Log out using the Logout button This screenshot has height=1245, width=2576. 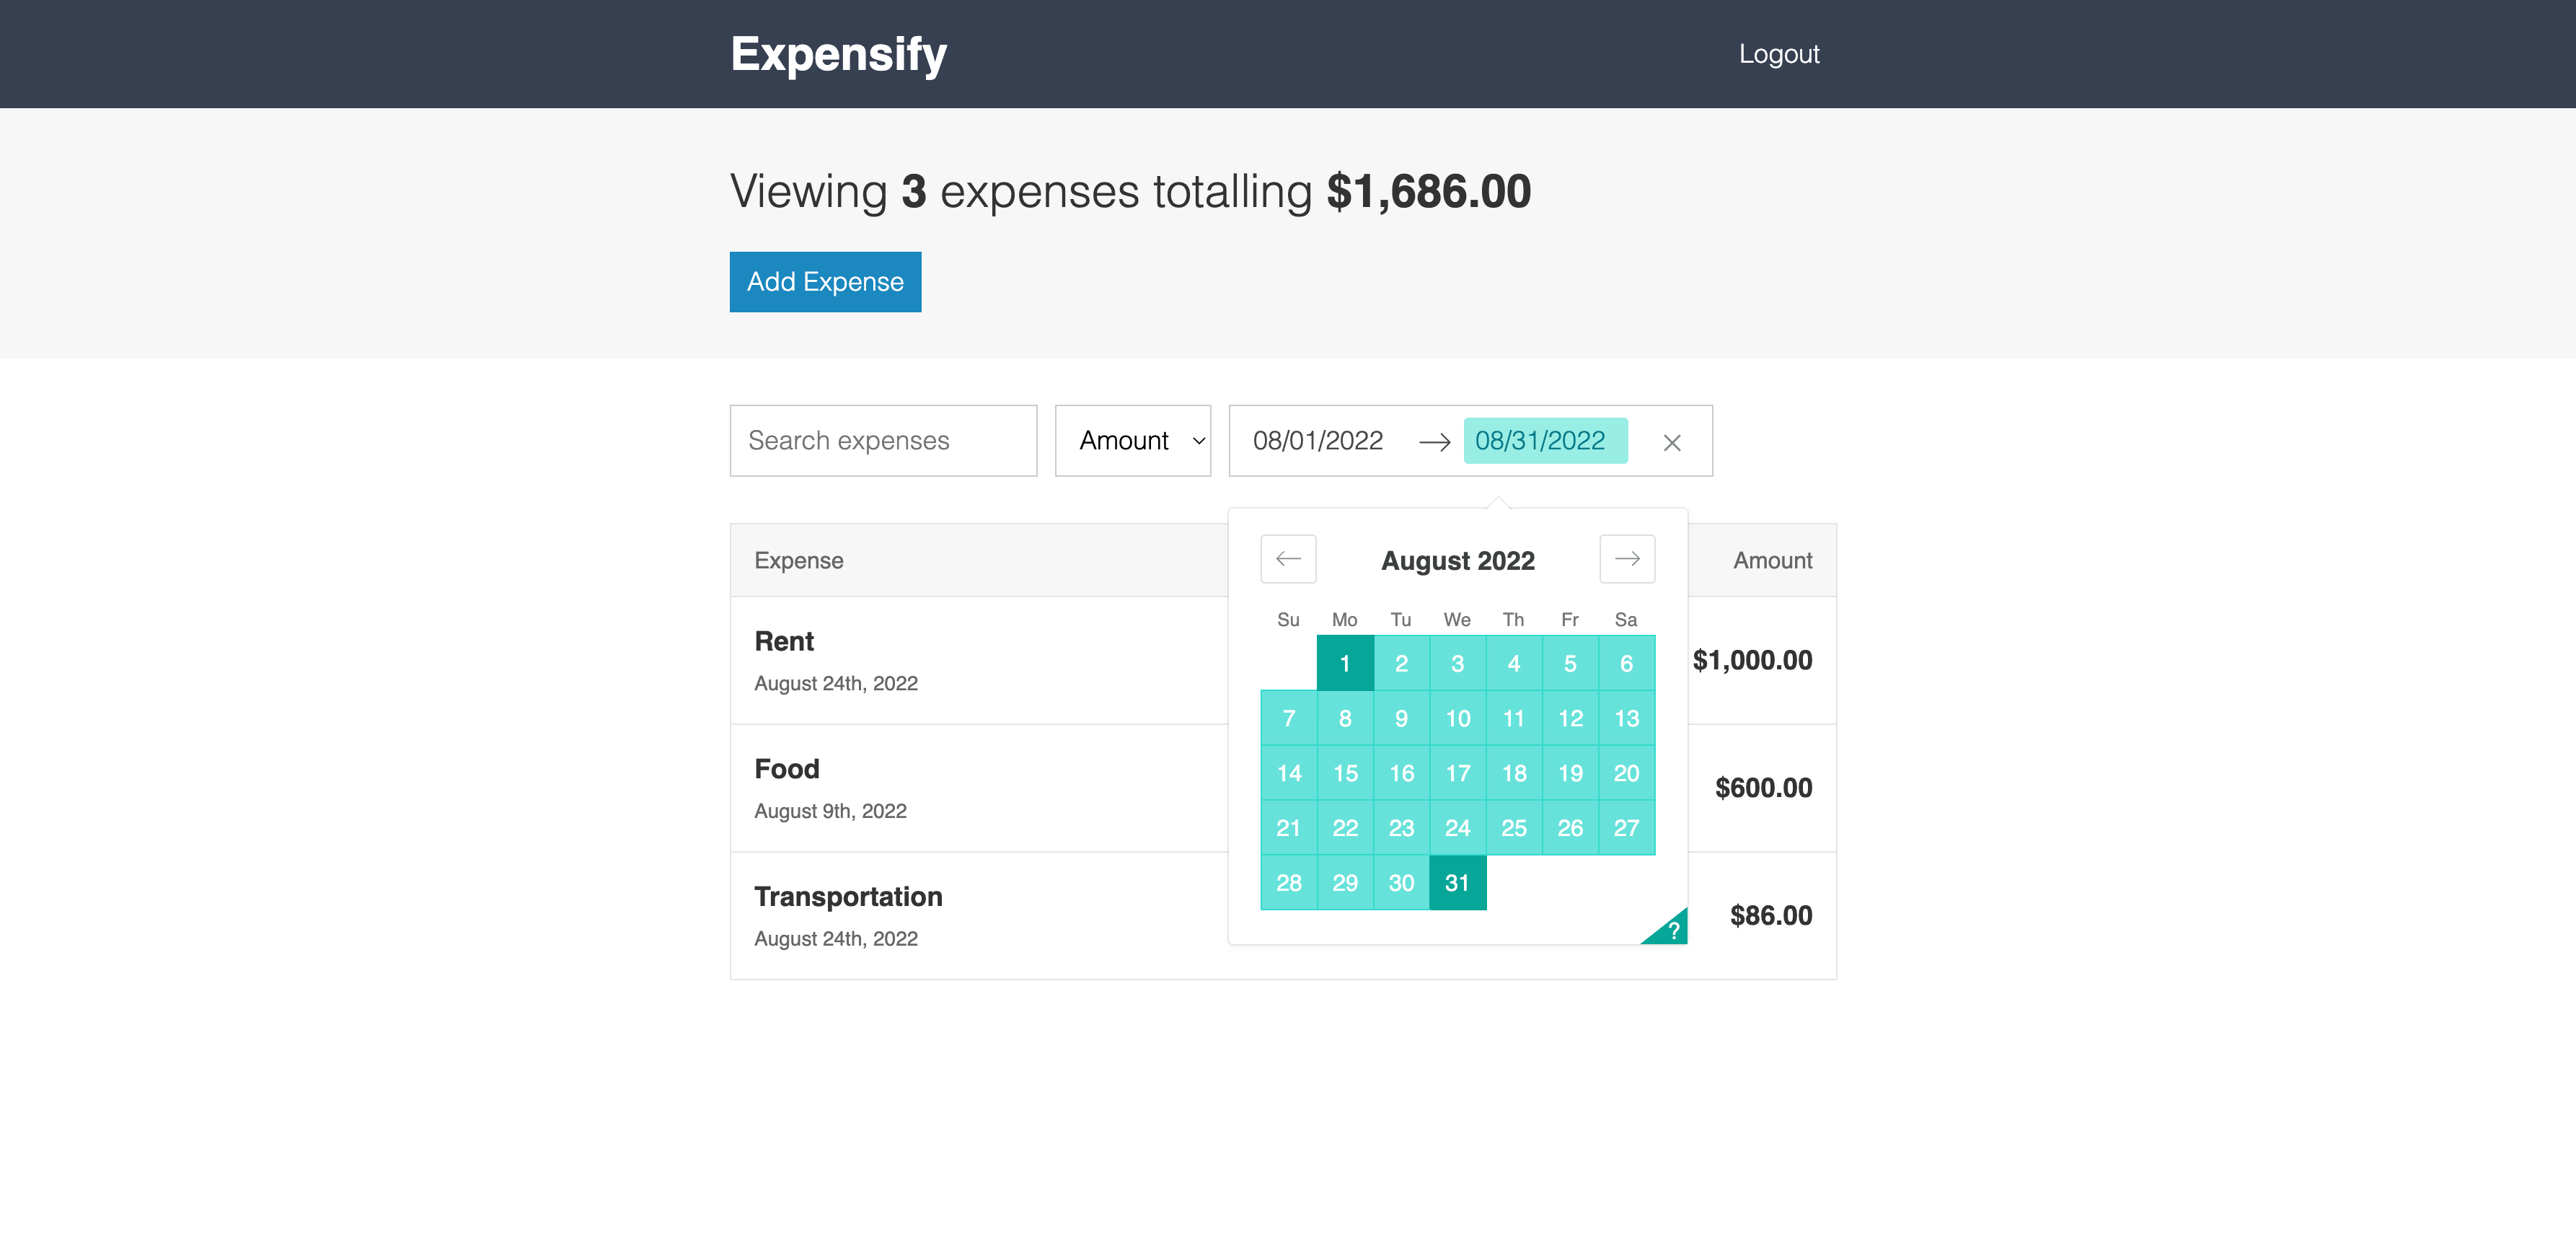click(1779, 54)
